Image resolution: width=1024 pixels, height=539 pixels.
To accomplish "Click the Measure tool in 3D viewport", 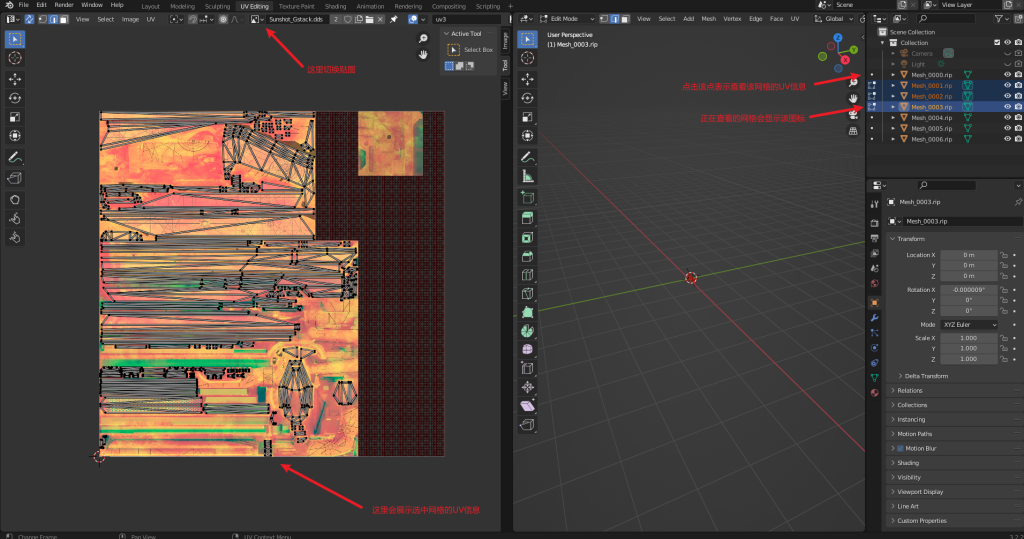I will [527, 176].
